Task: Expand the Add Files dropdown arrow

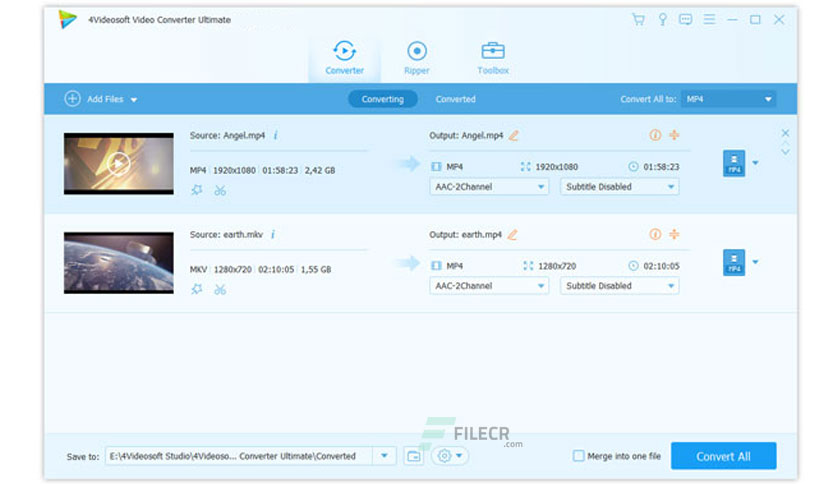Action: 134,100
